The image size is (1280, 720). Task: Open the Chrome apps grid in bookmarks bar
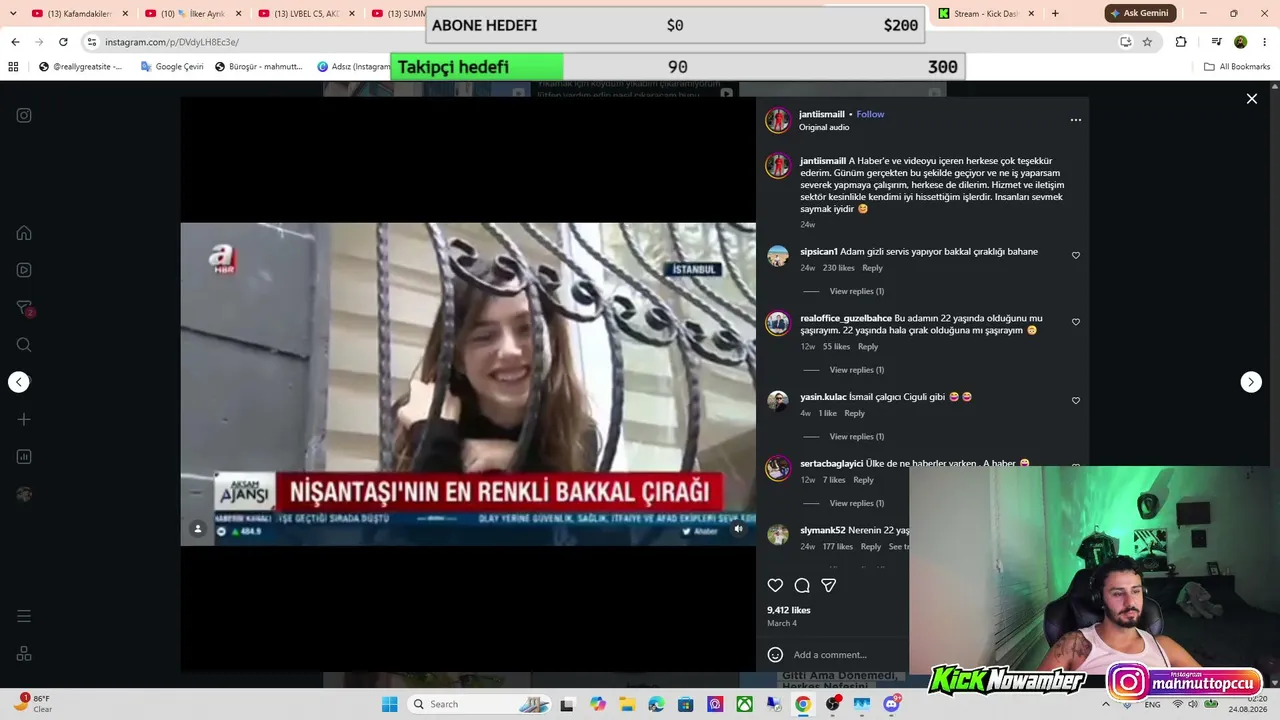[x=13, y=67]
